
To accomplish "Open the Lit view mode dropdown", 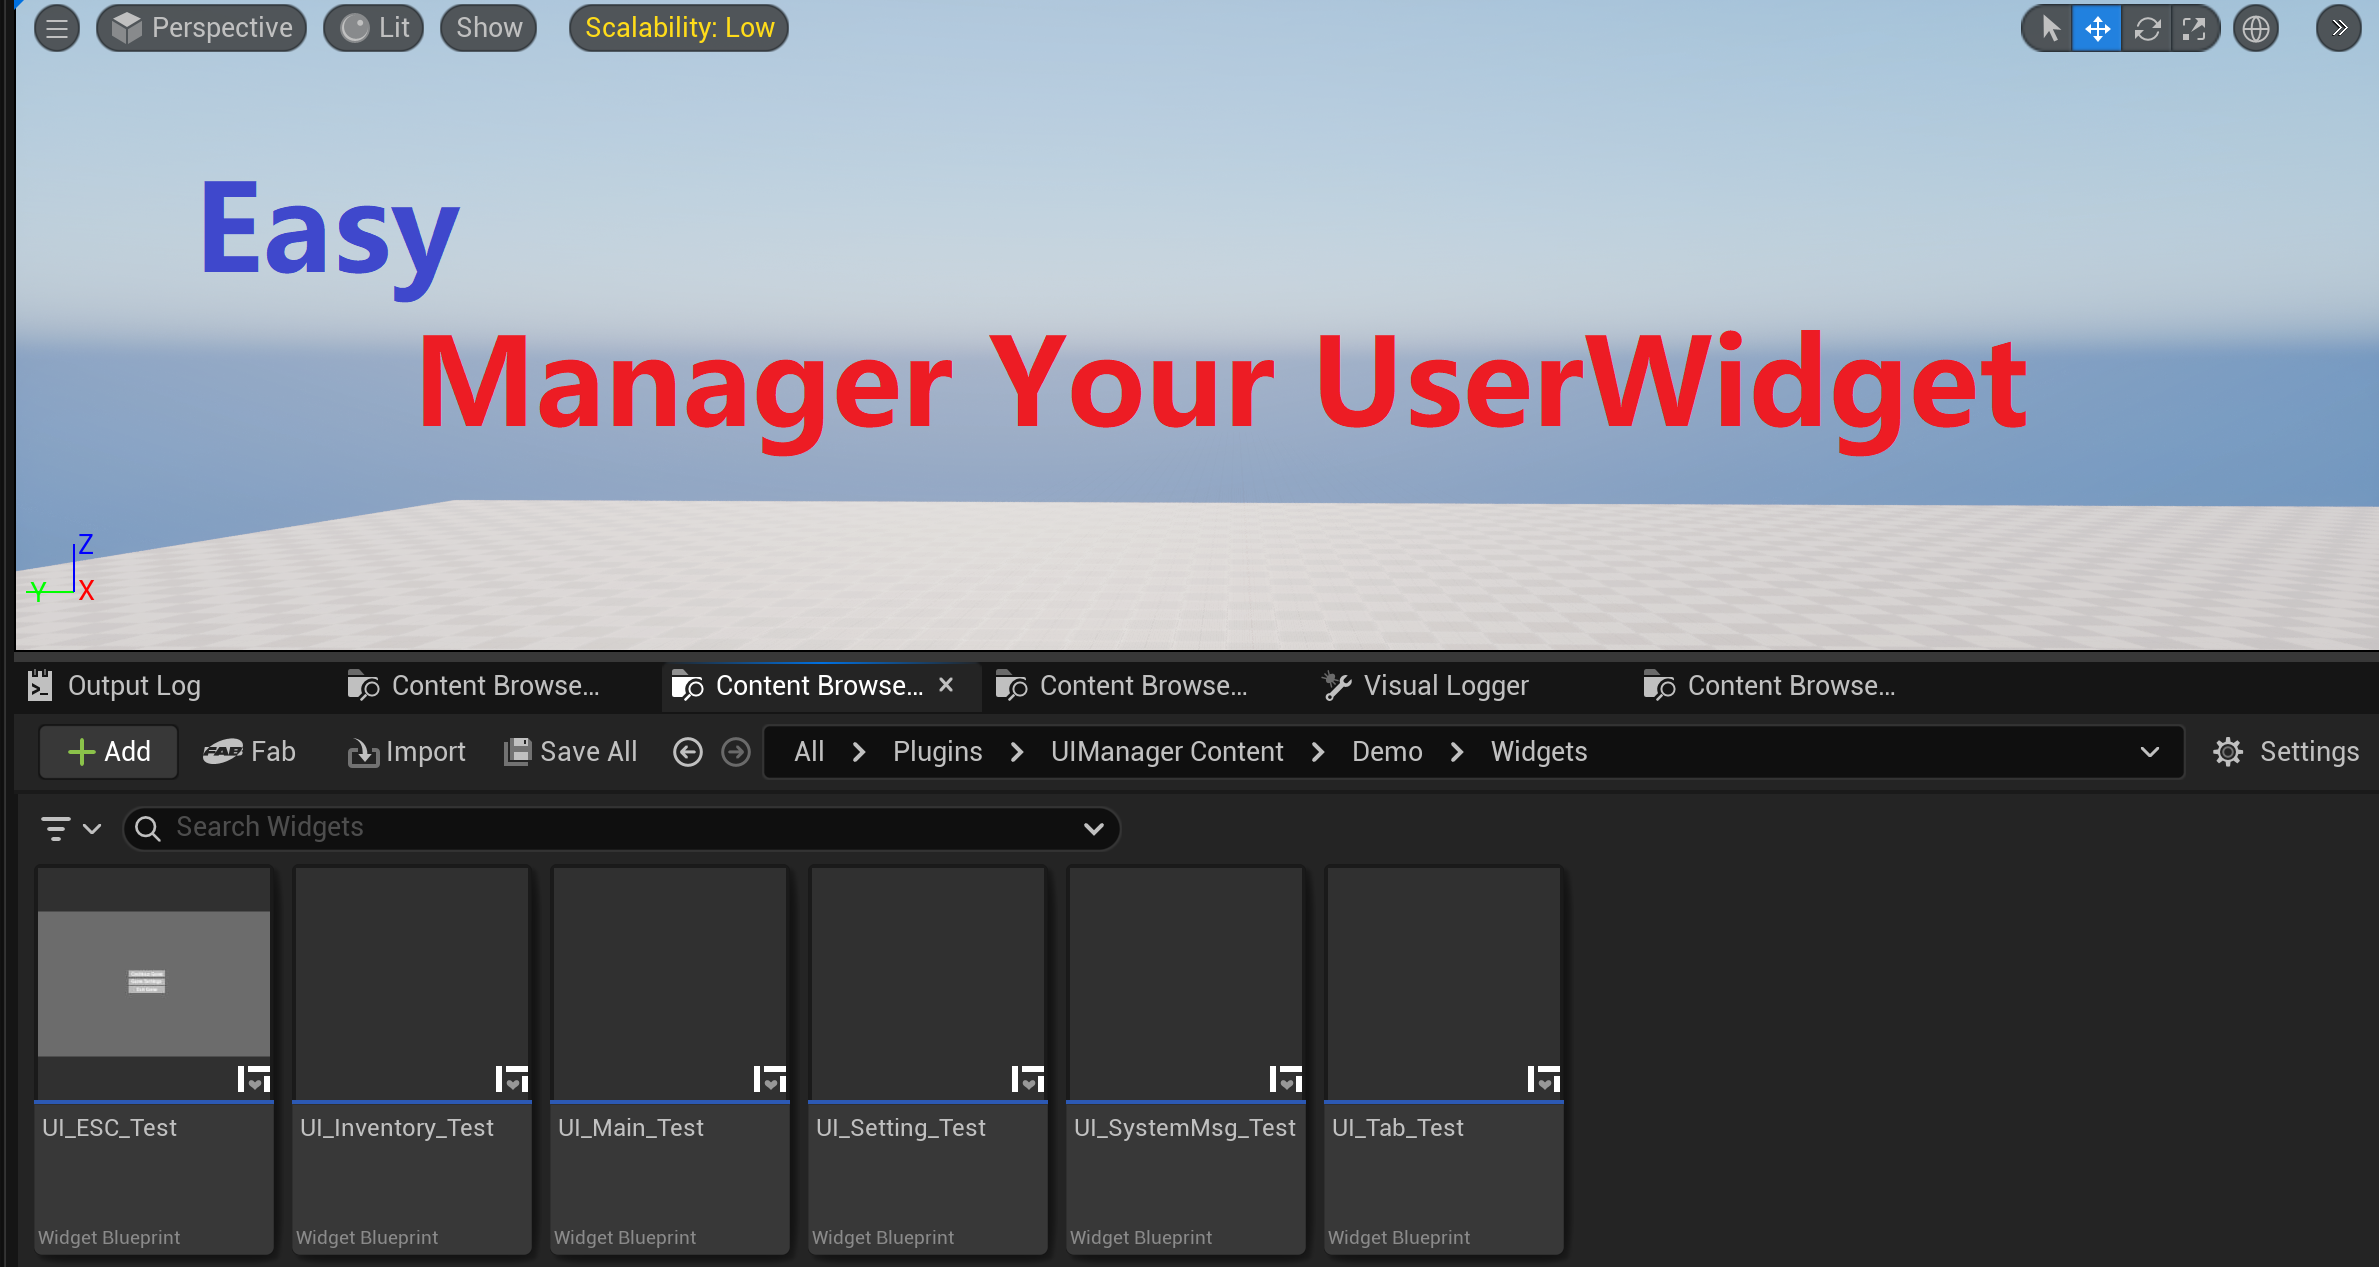I will point(374,28).
